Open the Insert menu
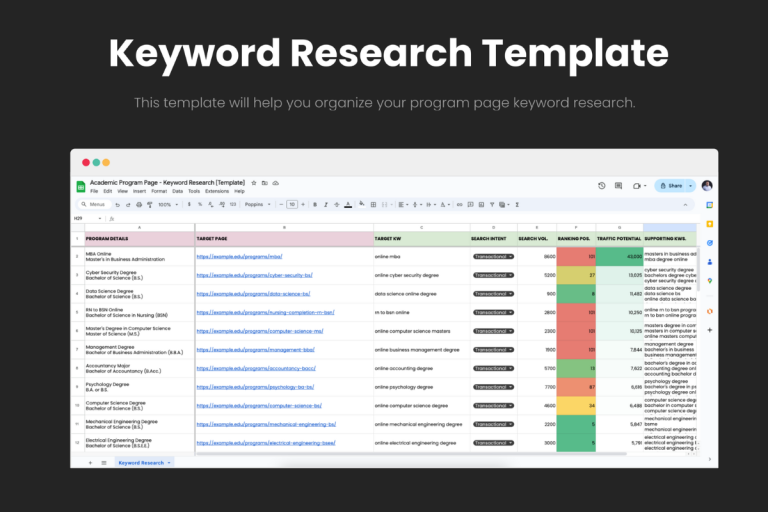This screenshot has width=768, height=512. click(x=139, y=192)
